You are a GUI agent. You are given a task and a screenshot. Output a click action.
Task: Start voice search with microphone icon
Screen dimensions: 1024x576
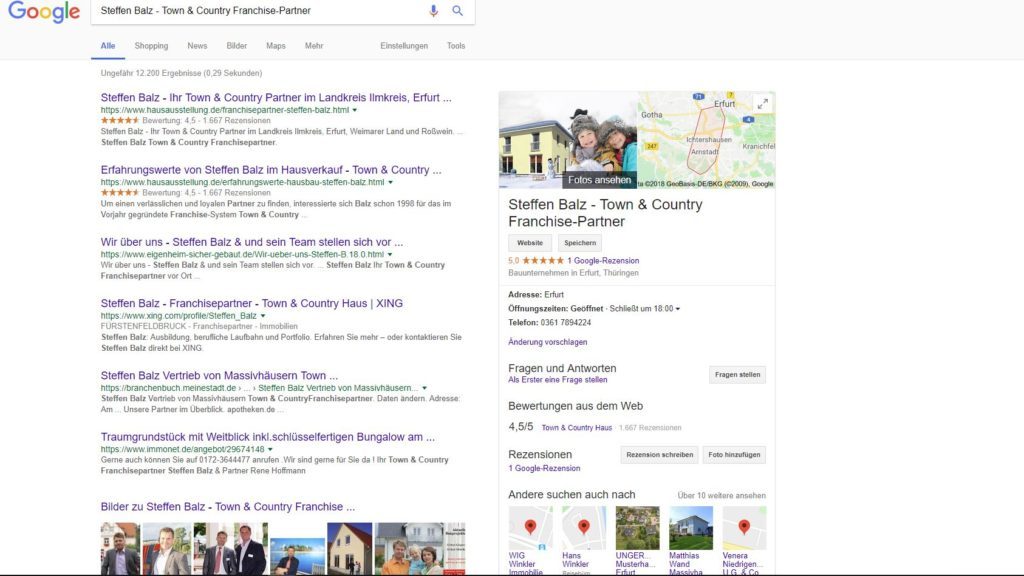(433, 11)
